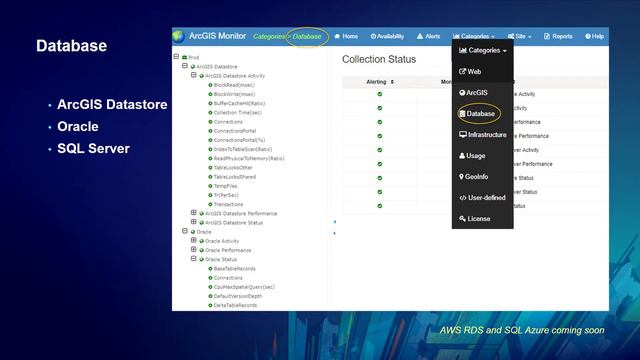Viewport: 640px width, 360px height.
Task: Select TempFiles counter
Action: pos(225,186)
